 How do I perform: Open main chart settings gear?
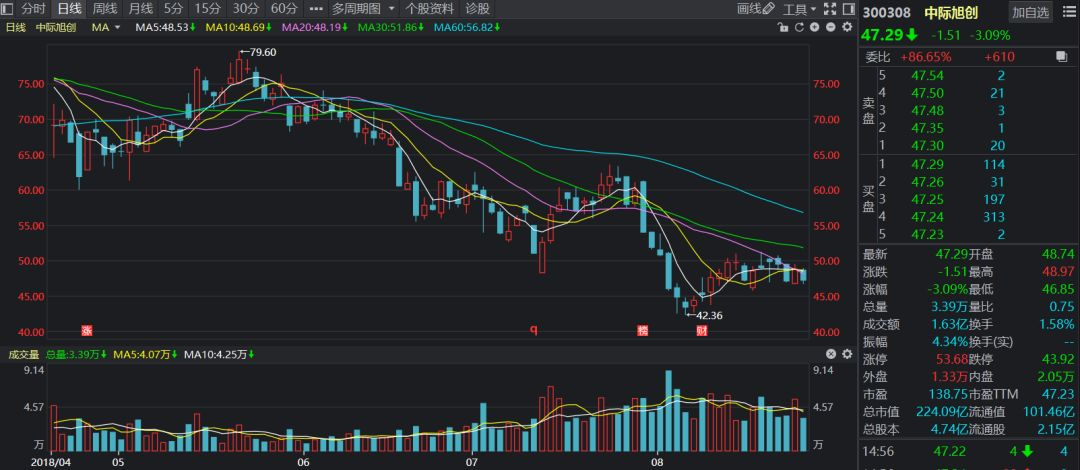(x=847, y=27)
